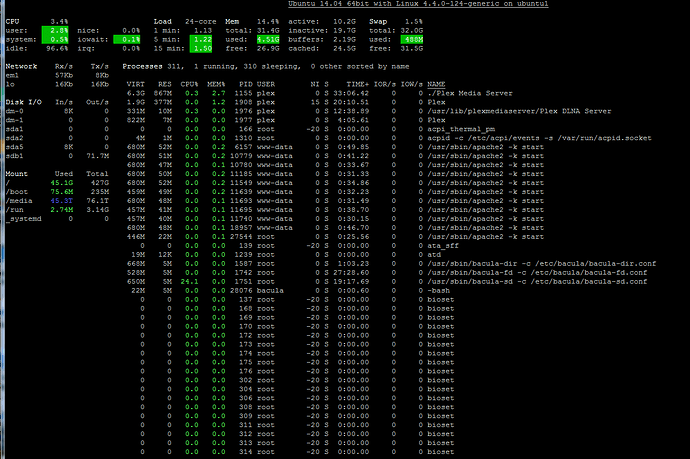This screenshot has width=690, height=459.
Task: Click the 1 min load value 1.13
Action: [x=203, y=31]
